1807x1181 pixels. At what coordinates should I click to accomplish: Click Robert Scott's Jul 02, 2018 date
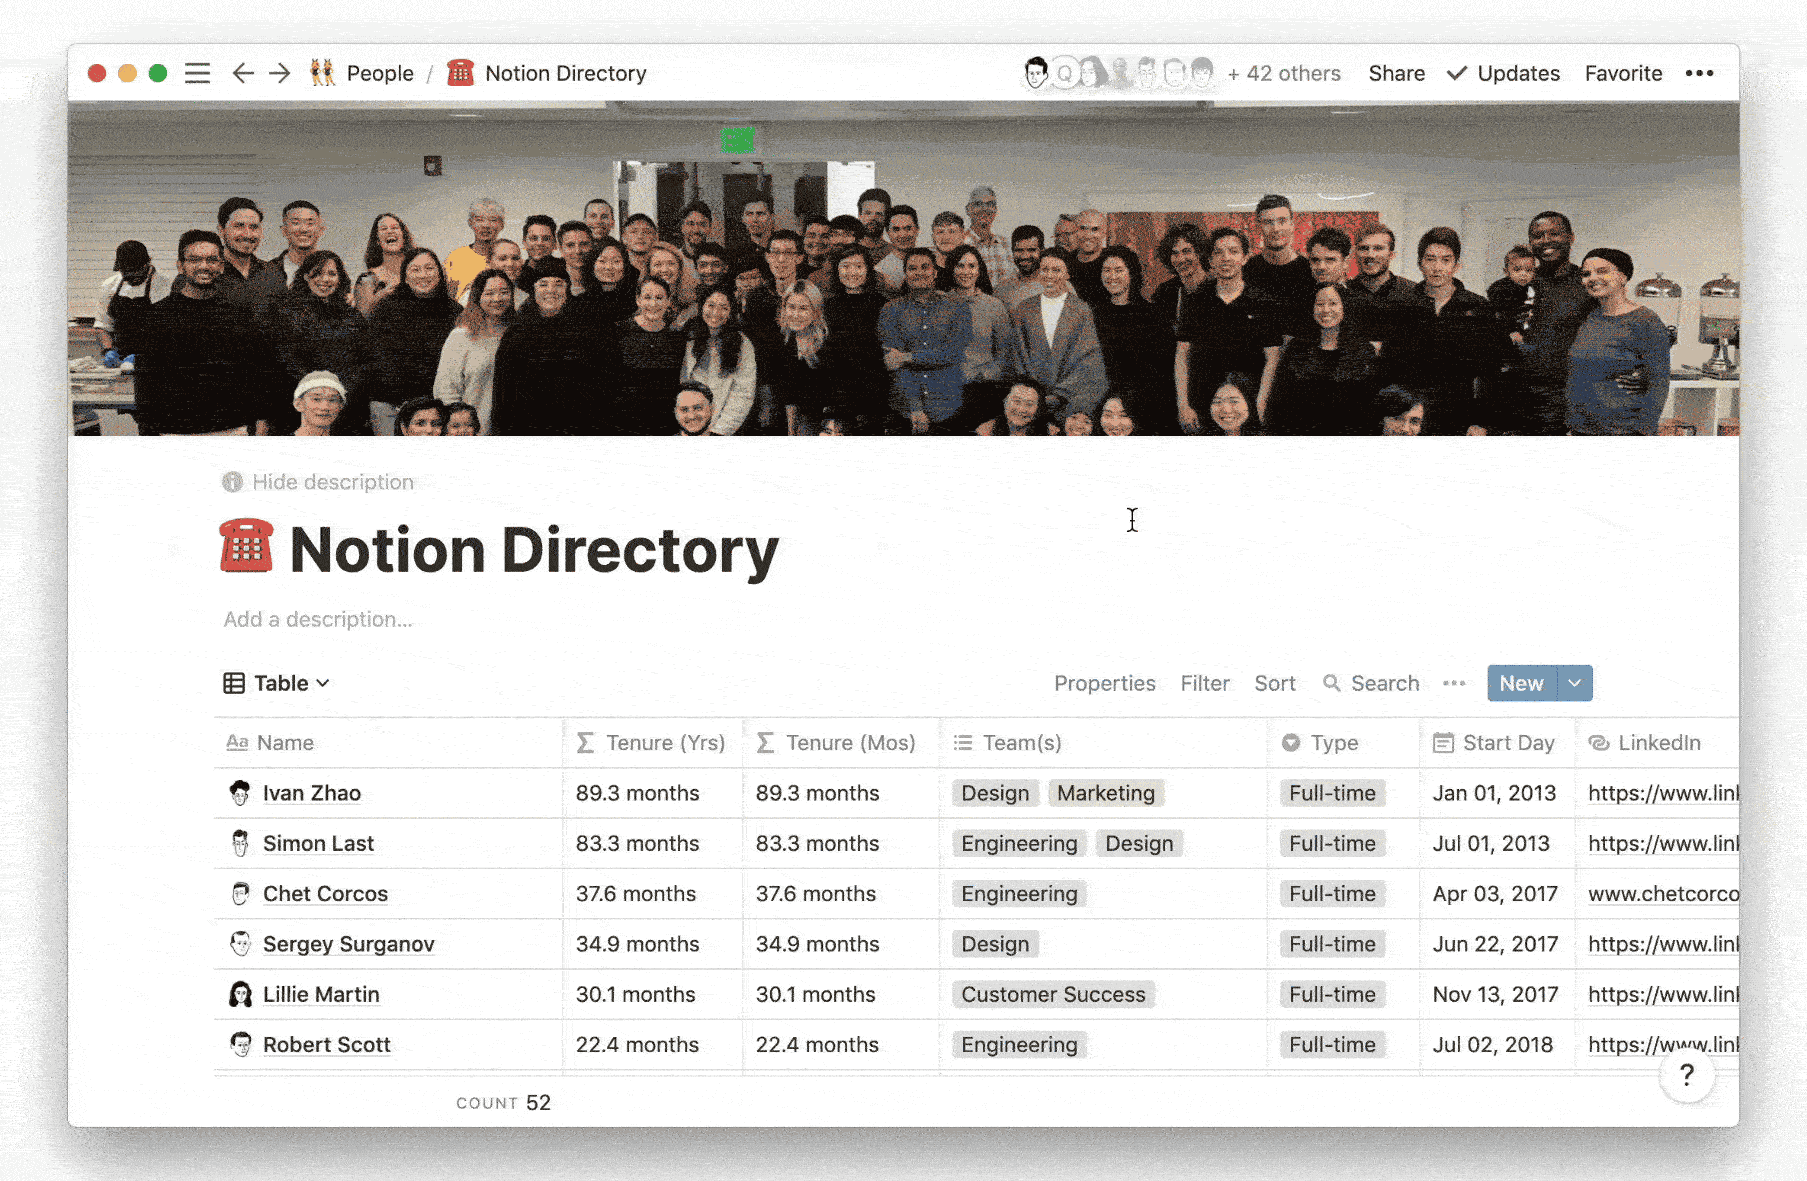coord(1492,1044)
